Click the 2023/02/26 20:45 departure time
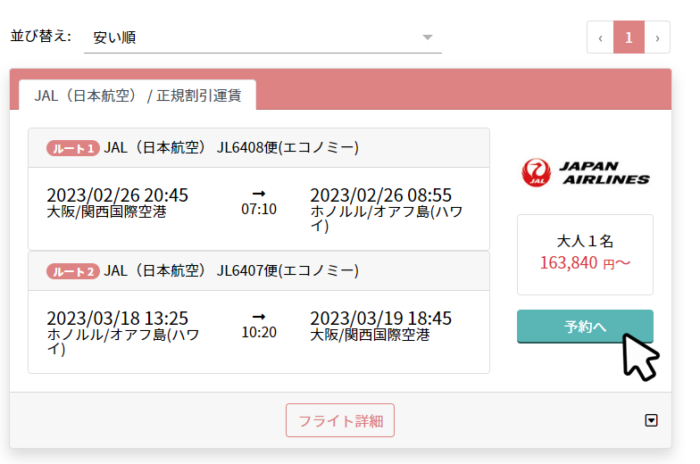Image resolution: width=700 pixels, height=464 pixels. point(117,194)
